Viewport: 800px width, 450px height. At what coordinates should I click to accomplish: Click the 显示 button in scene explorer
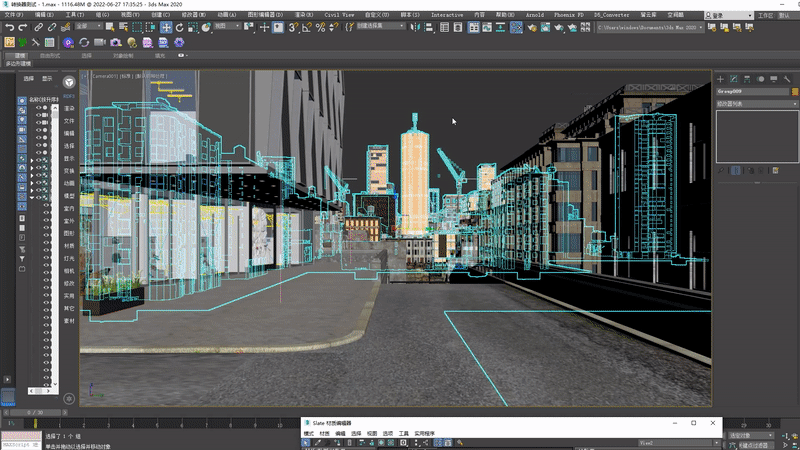46,77
